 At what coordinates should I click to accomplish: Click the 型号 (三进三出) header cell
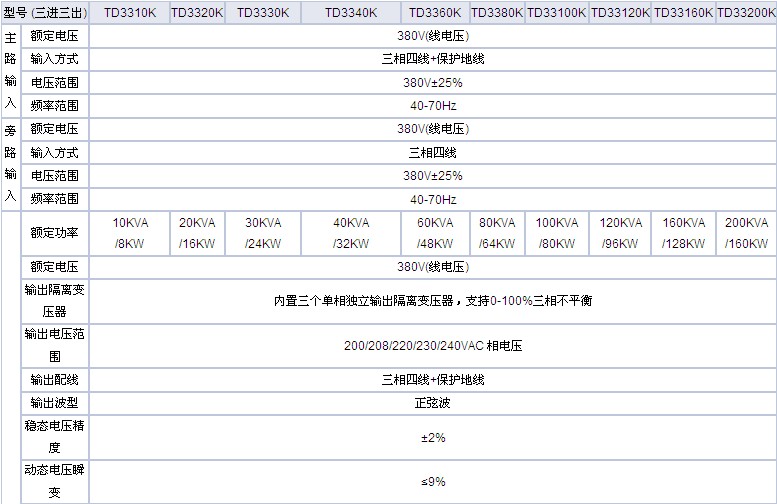[44, 13]
